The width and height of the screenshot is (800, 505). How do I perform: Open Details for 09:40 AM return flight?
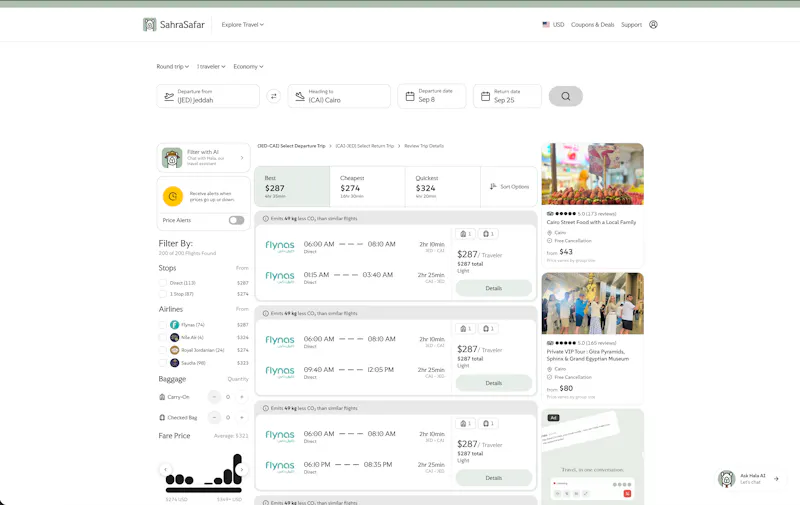494,383
